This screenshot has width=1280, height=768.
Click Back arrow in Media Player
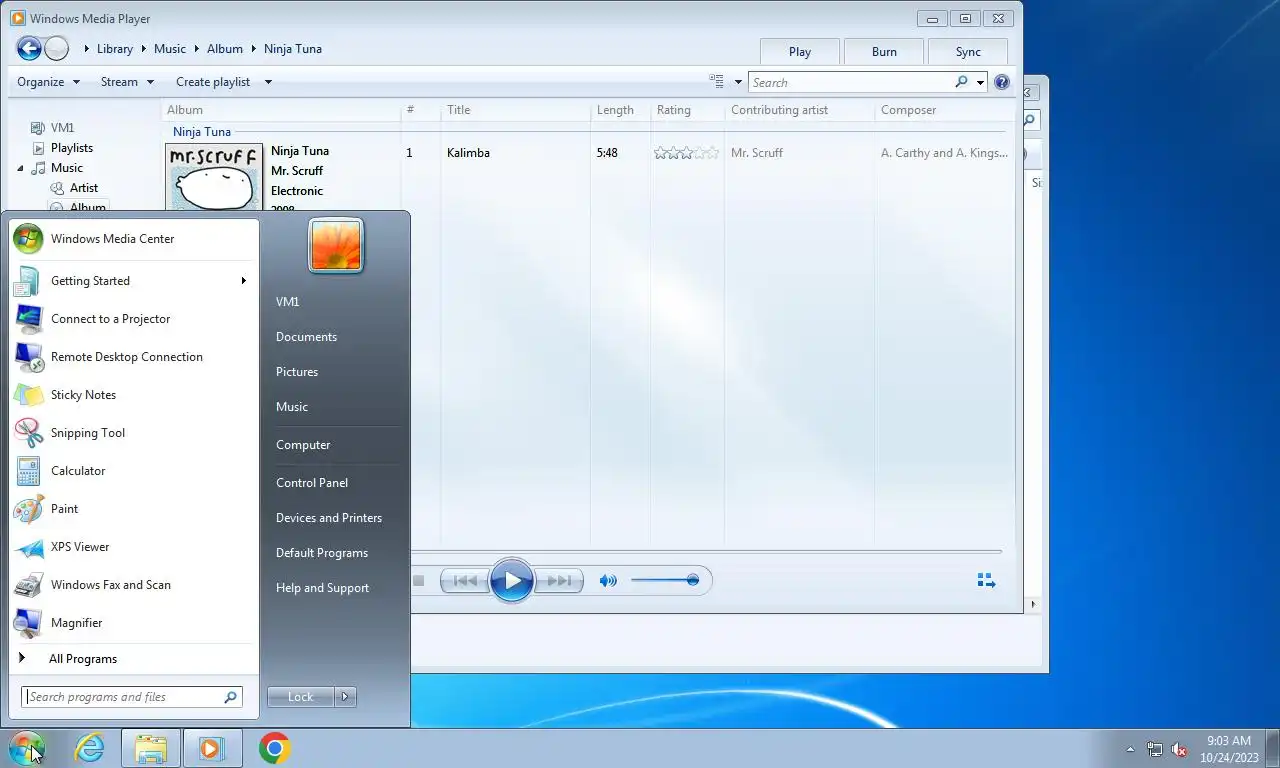[x=29, y=48]
